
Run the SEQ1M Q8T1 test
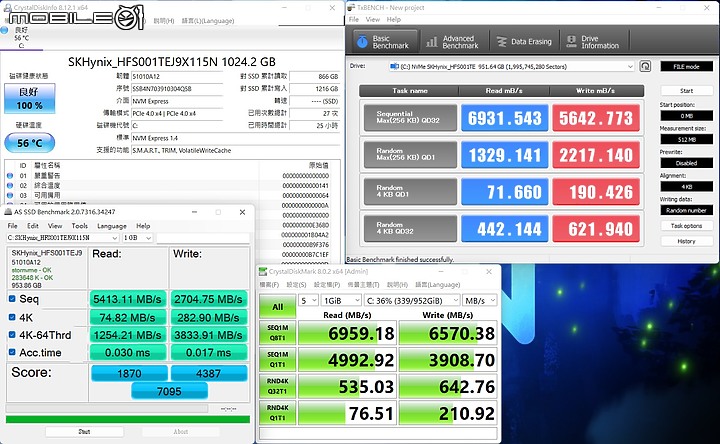[277, 333]
